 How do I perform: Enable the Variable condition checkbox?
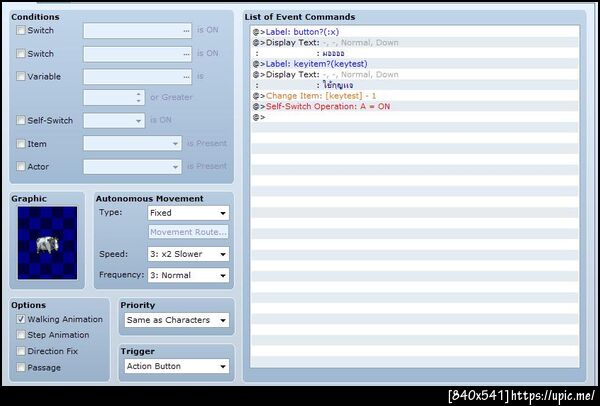[21, 76]
